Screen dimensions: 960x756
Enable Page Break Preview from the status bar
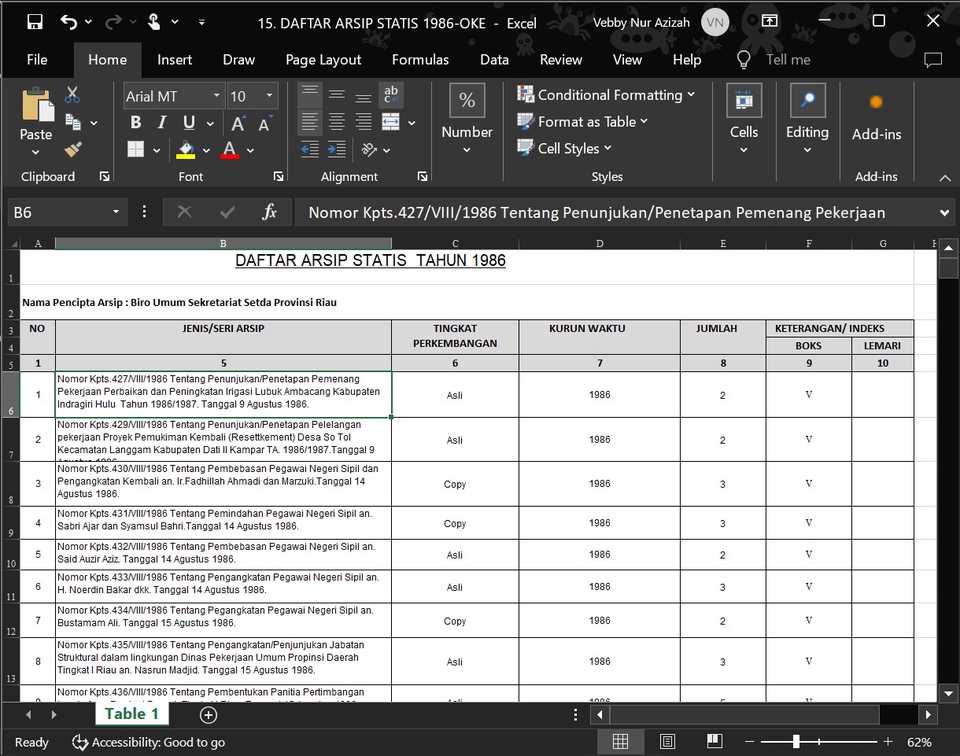pos(714,741)
